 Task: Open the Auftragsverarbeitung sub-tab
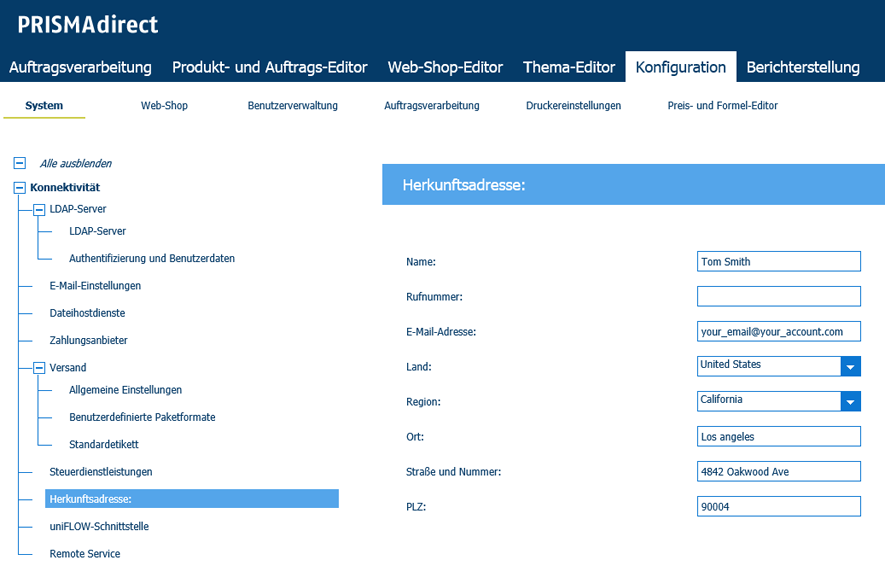click(x=432, y=106)
